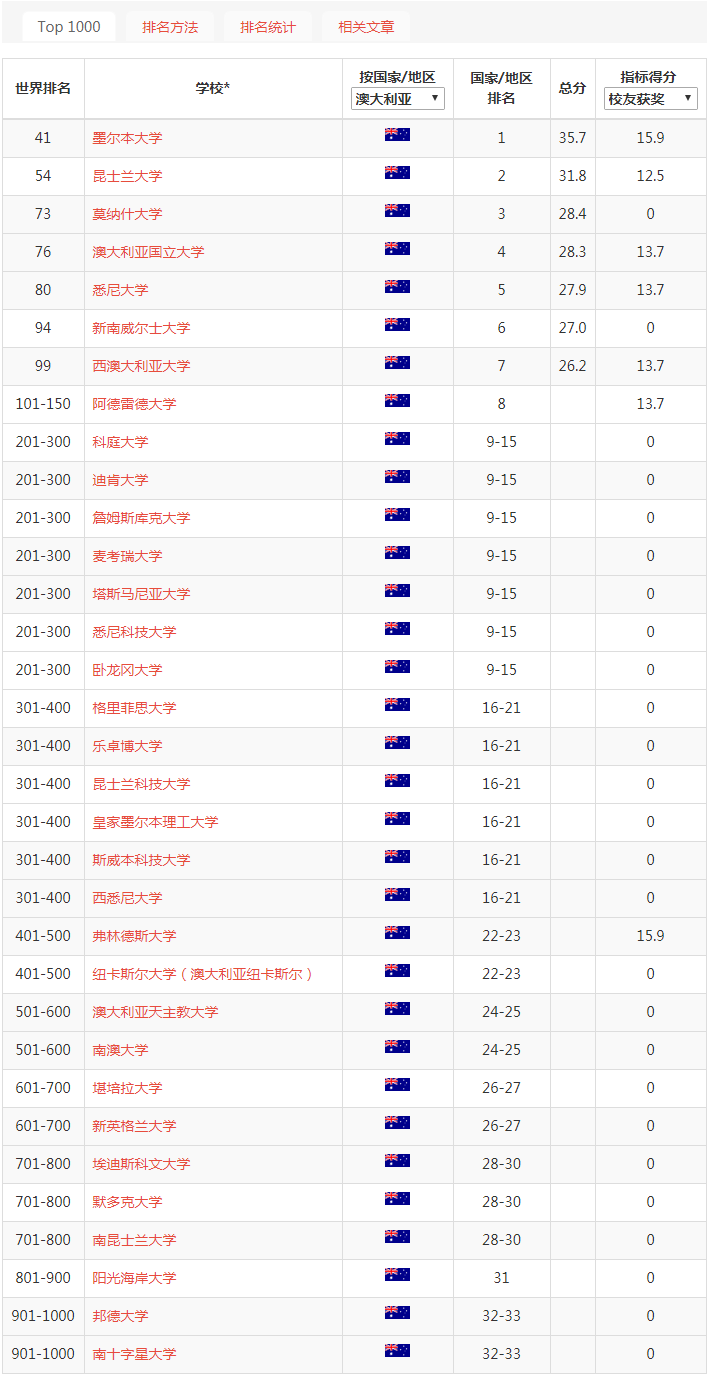Viewport: 707px width, 1374px height.
Task: Open the 按国家/地区 country dropdown showing 澳大利亚
Action: (398, 99)
